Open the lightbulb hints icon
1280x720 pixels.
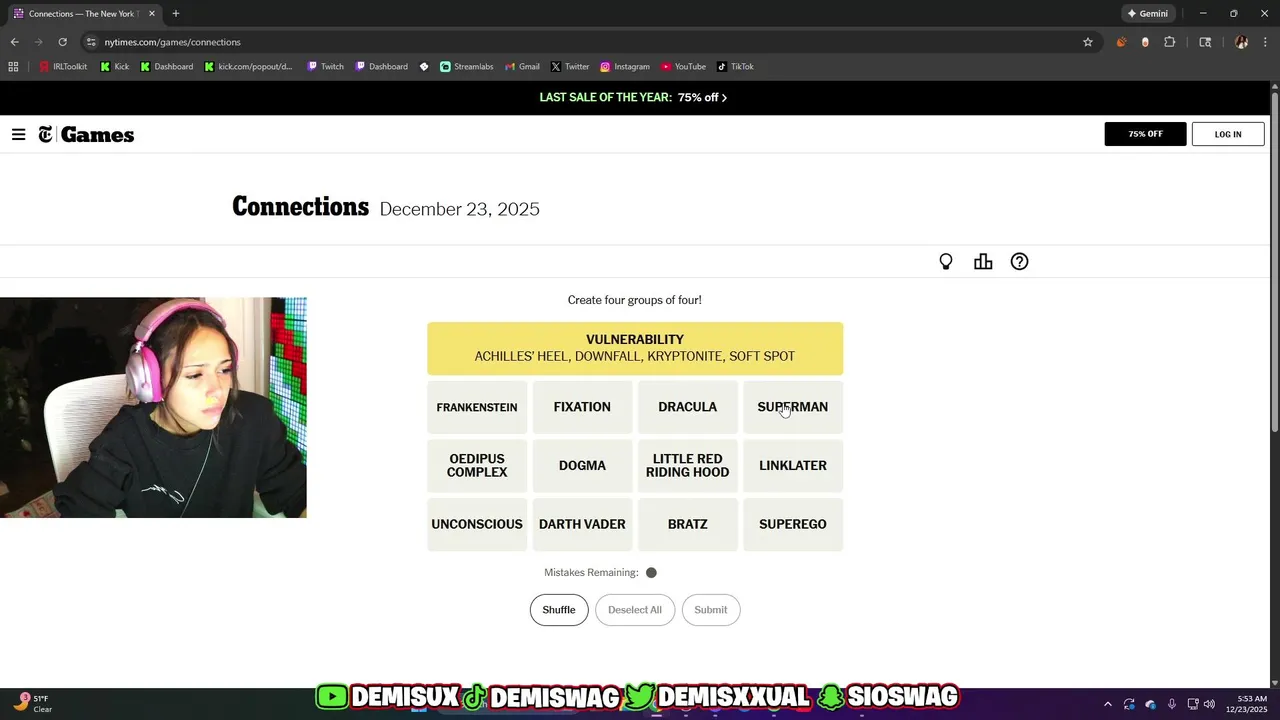(x=946, y=262)
